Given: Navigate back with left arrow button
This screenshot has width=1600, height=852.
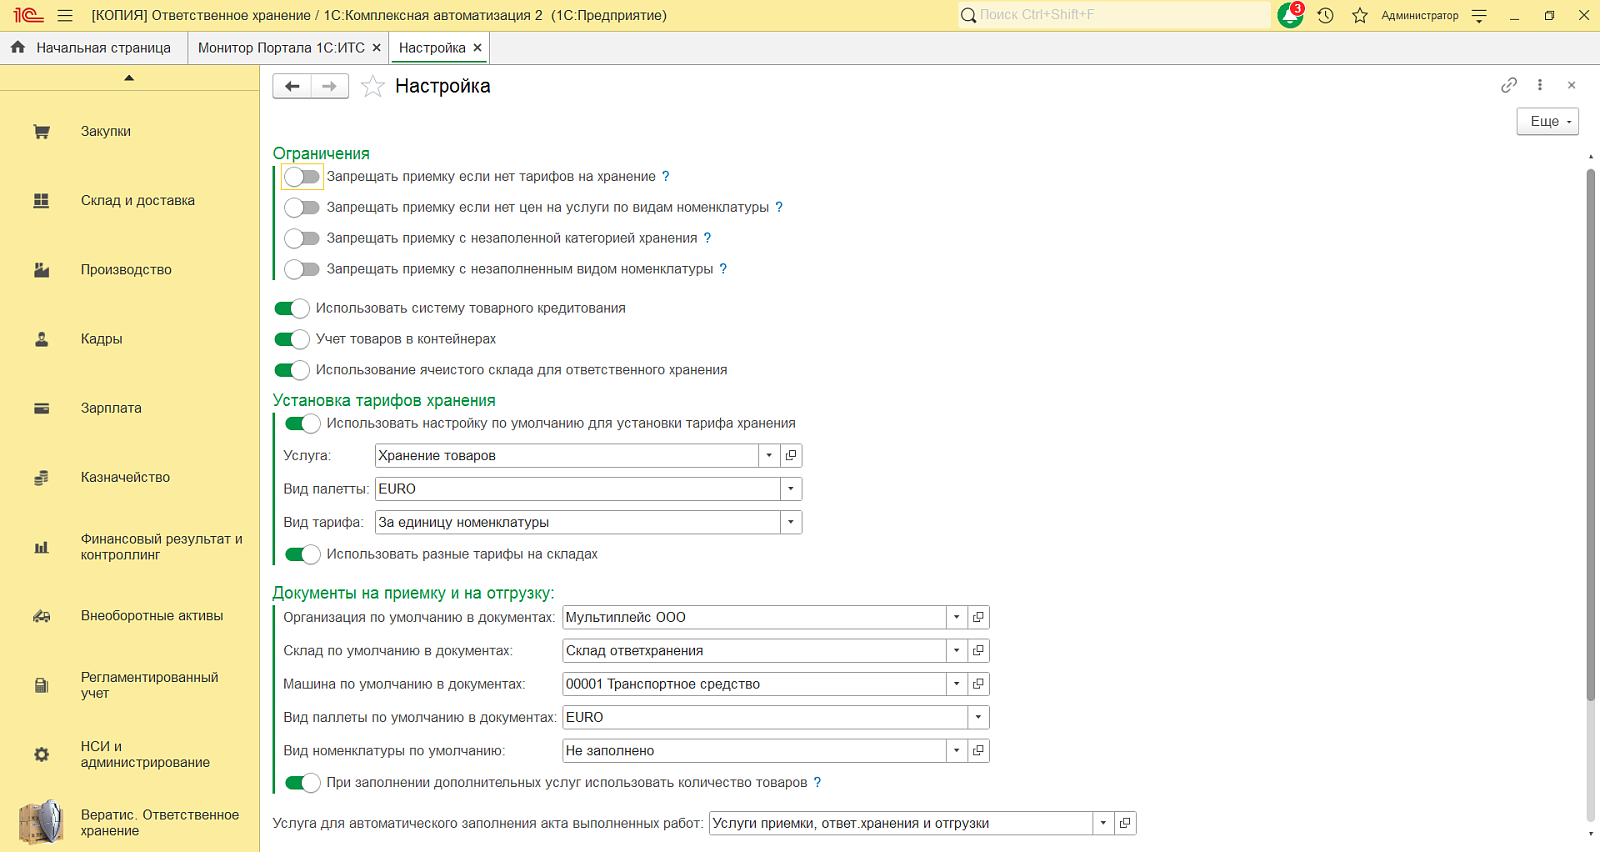Looking at the screenshot, I should (292, 86).
